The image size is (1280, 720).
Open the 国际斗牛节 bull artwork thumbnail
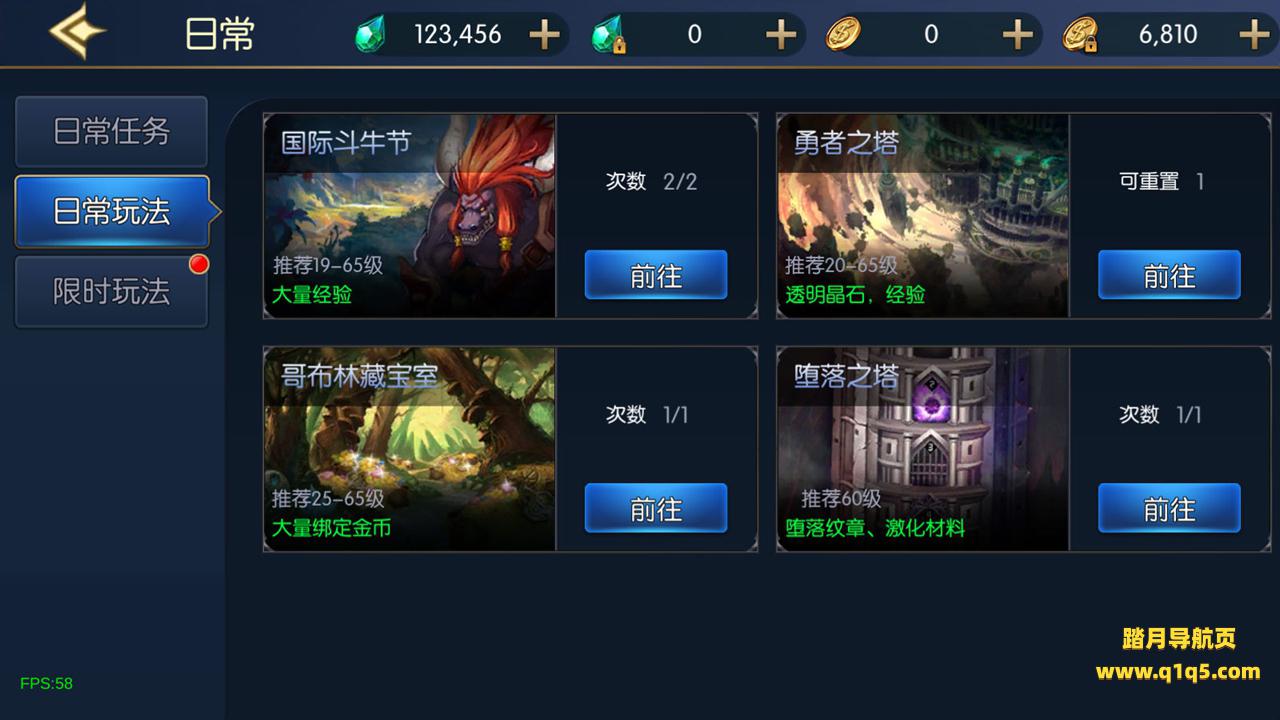410,216
